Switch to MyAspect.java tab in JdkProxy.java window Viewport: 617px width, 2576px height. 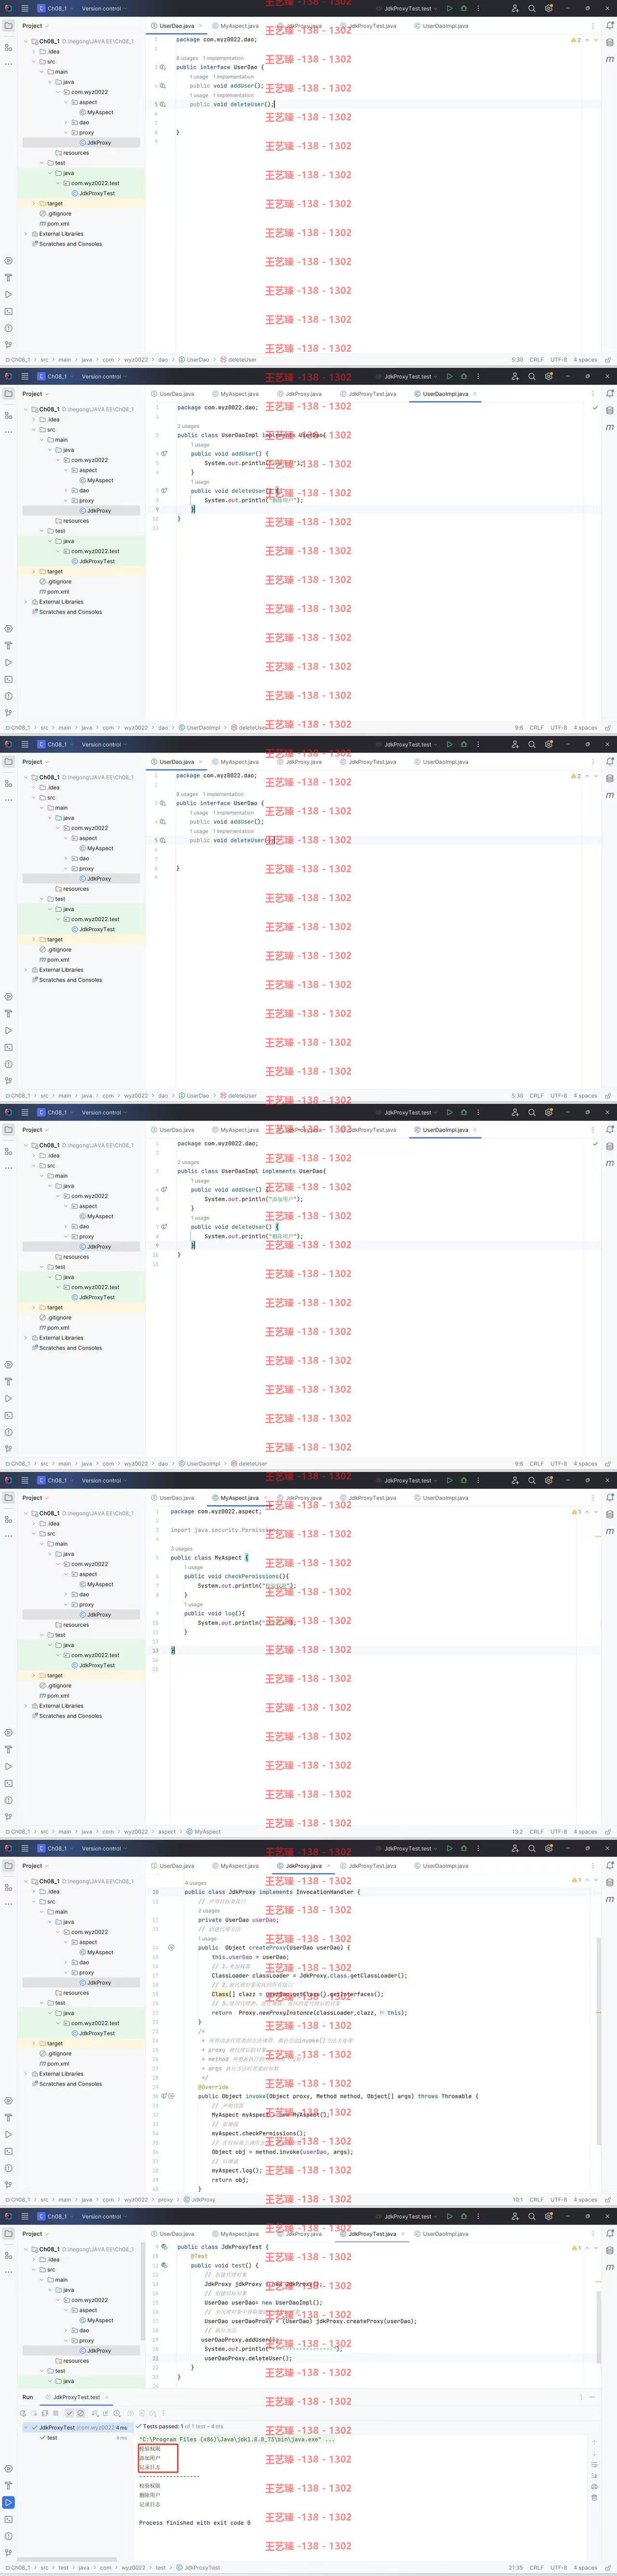click(236, 1865)
